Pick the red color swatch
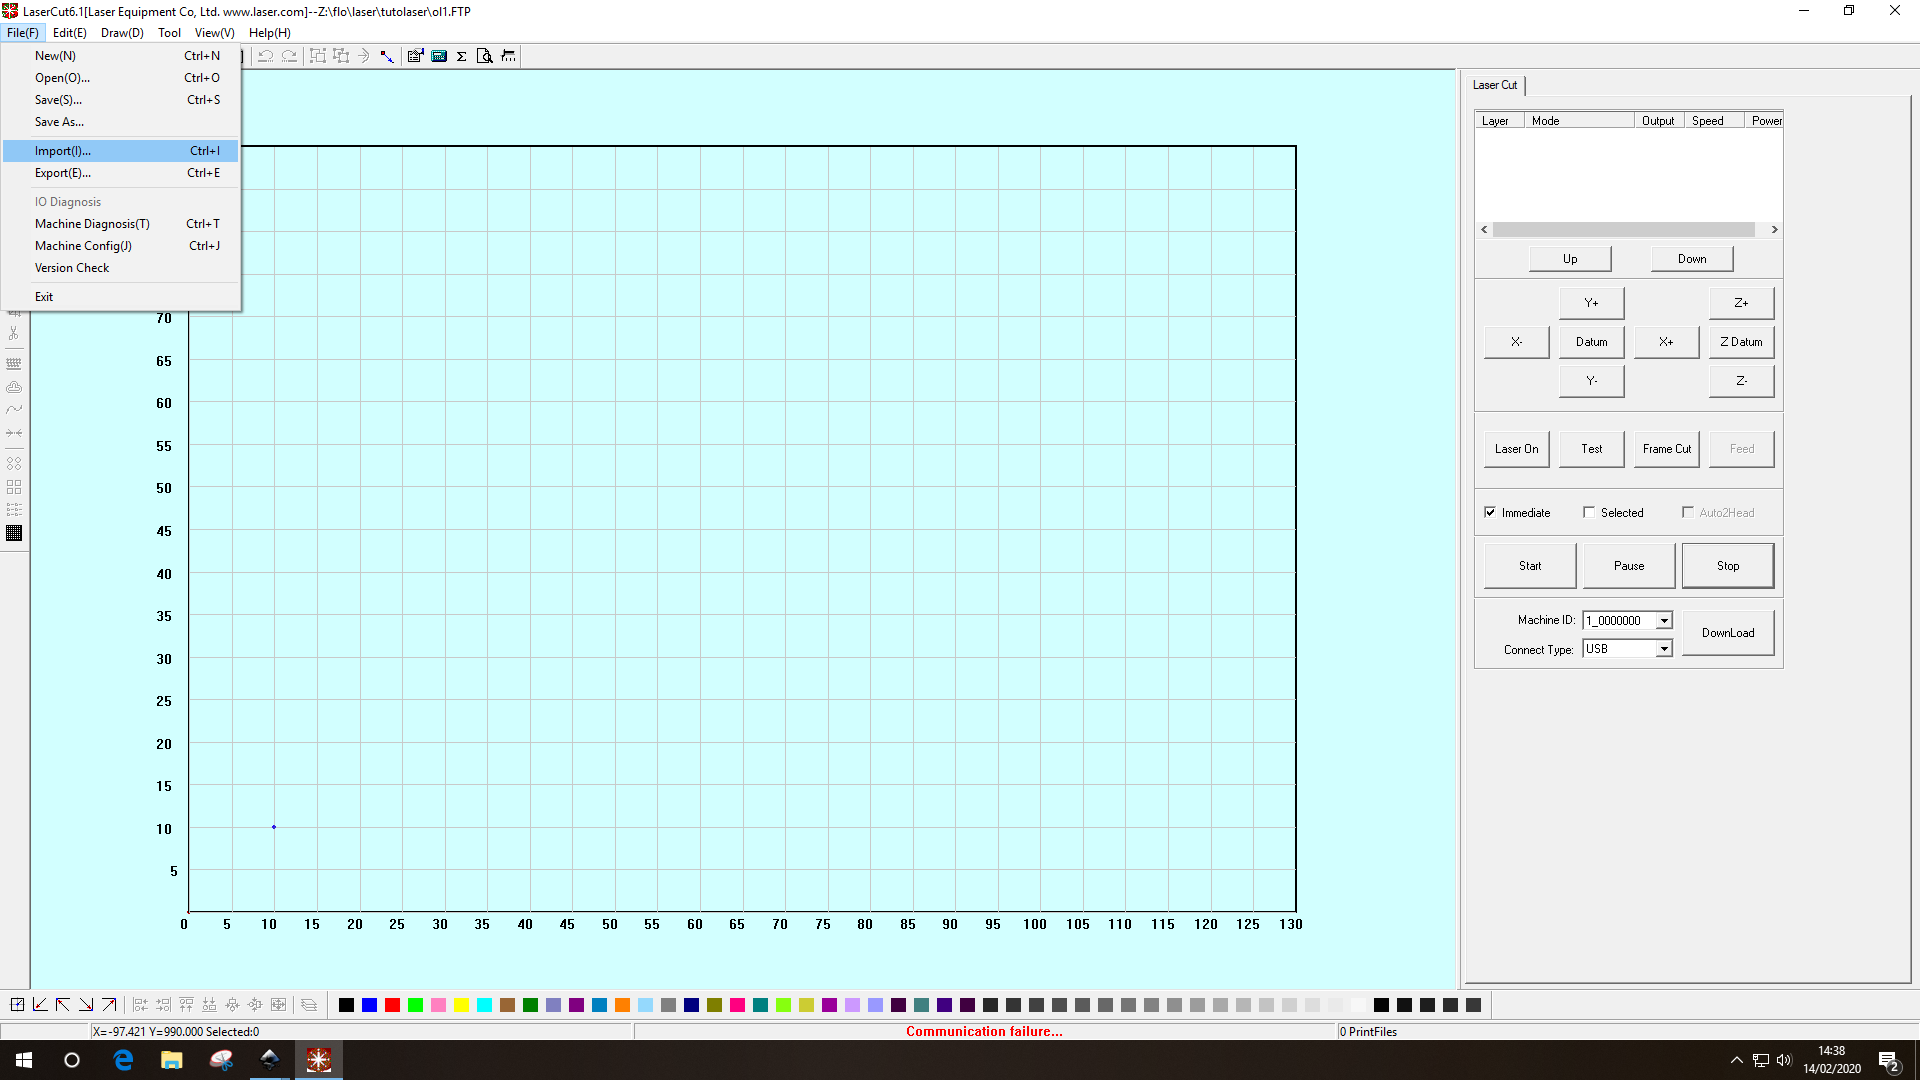The width and height of the screenshot is (1920, 1080). (392, 1005)
